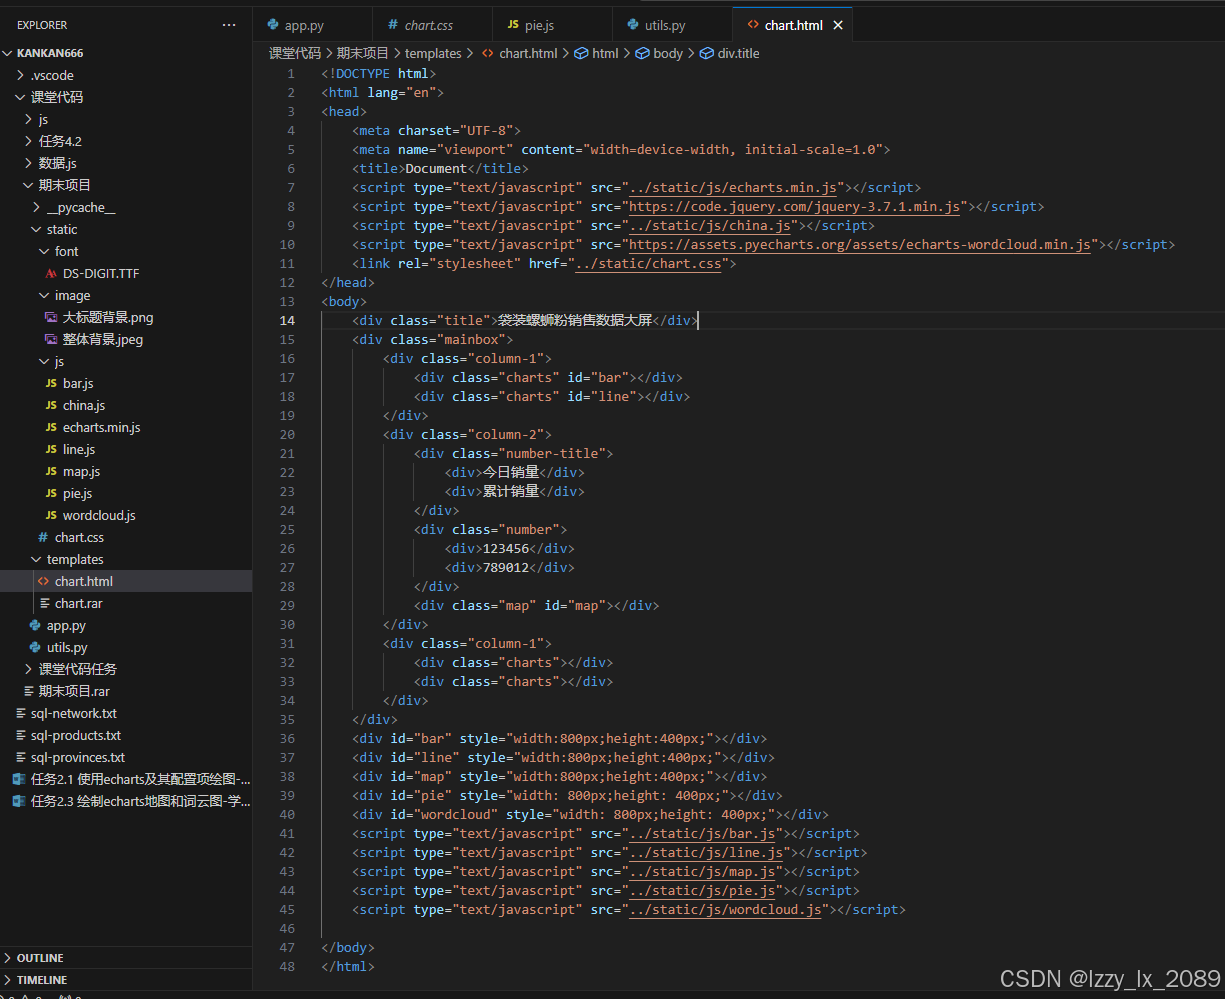Follow the ../static/js/bar.js src link
The width and height of the screenshot is (1225, 999).
click(x=702, y=834)
